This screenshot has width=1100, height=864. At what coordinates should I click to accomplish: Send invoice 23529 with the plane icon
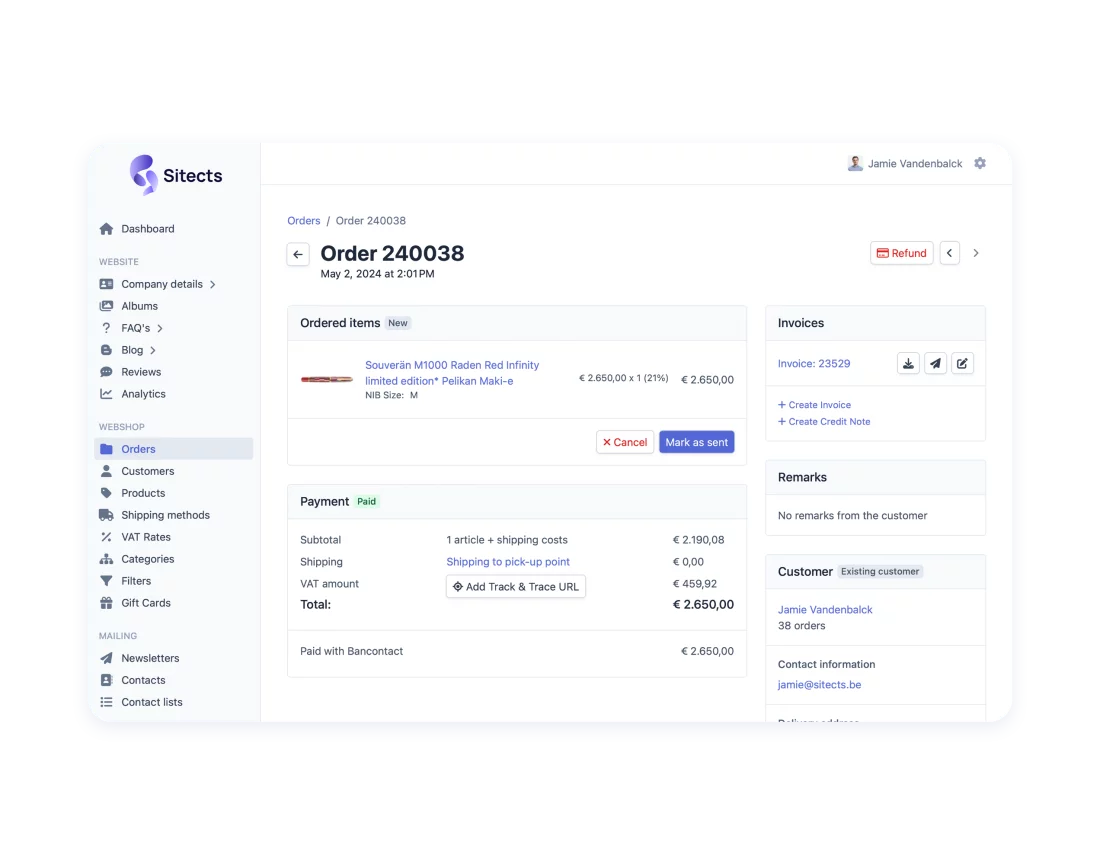(x=935, y=363)
